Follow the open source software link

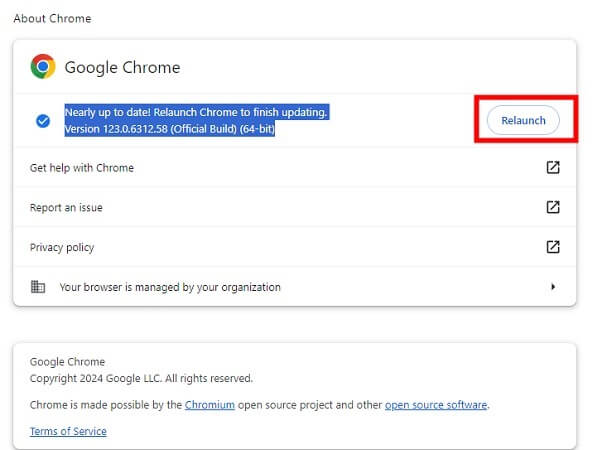tap(436, 405)
